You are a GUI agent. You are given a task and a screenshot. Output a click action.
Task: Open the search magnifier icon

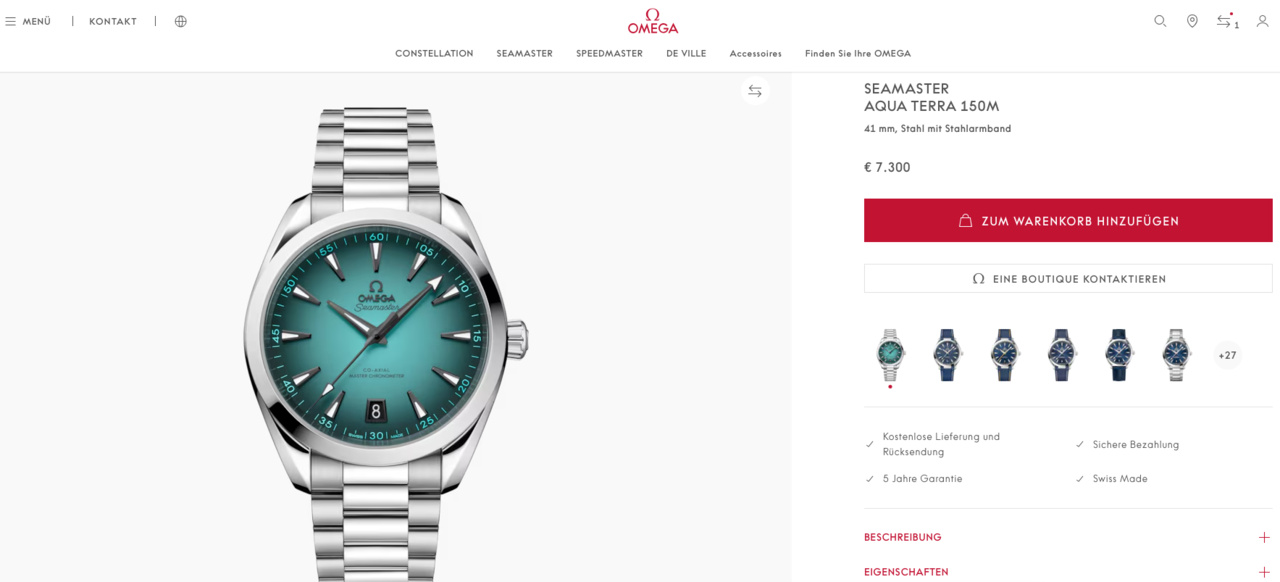pyautogui.click(x=1160, y=21)
